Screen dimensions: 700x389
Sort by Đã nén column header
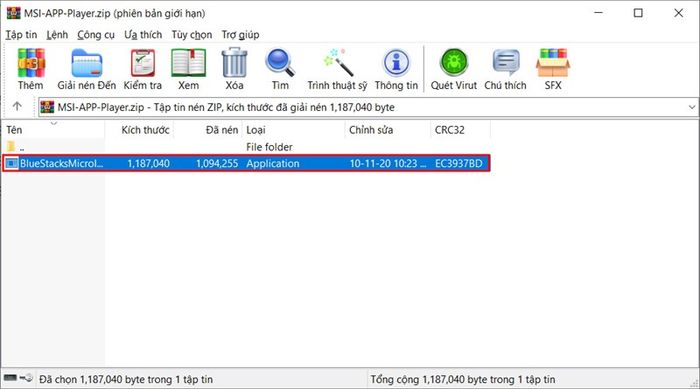[208, 130]
